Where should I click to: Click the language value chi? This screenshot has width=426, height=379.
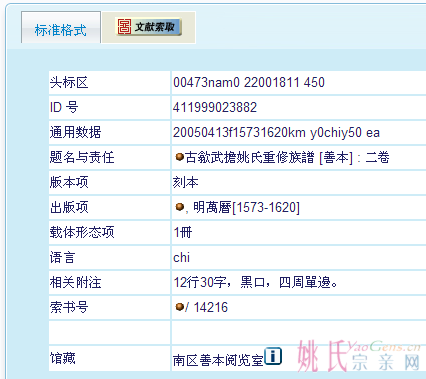tap(182, 257)
